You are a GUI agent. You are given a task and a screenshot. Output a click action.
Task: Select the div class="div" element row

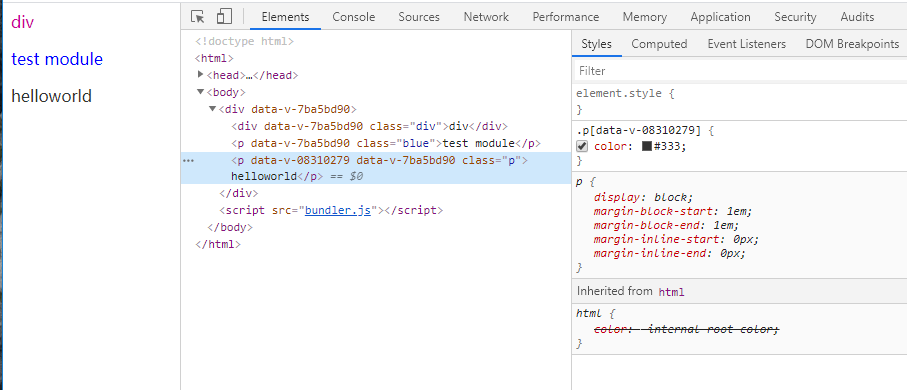click(x=376, y=126)
